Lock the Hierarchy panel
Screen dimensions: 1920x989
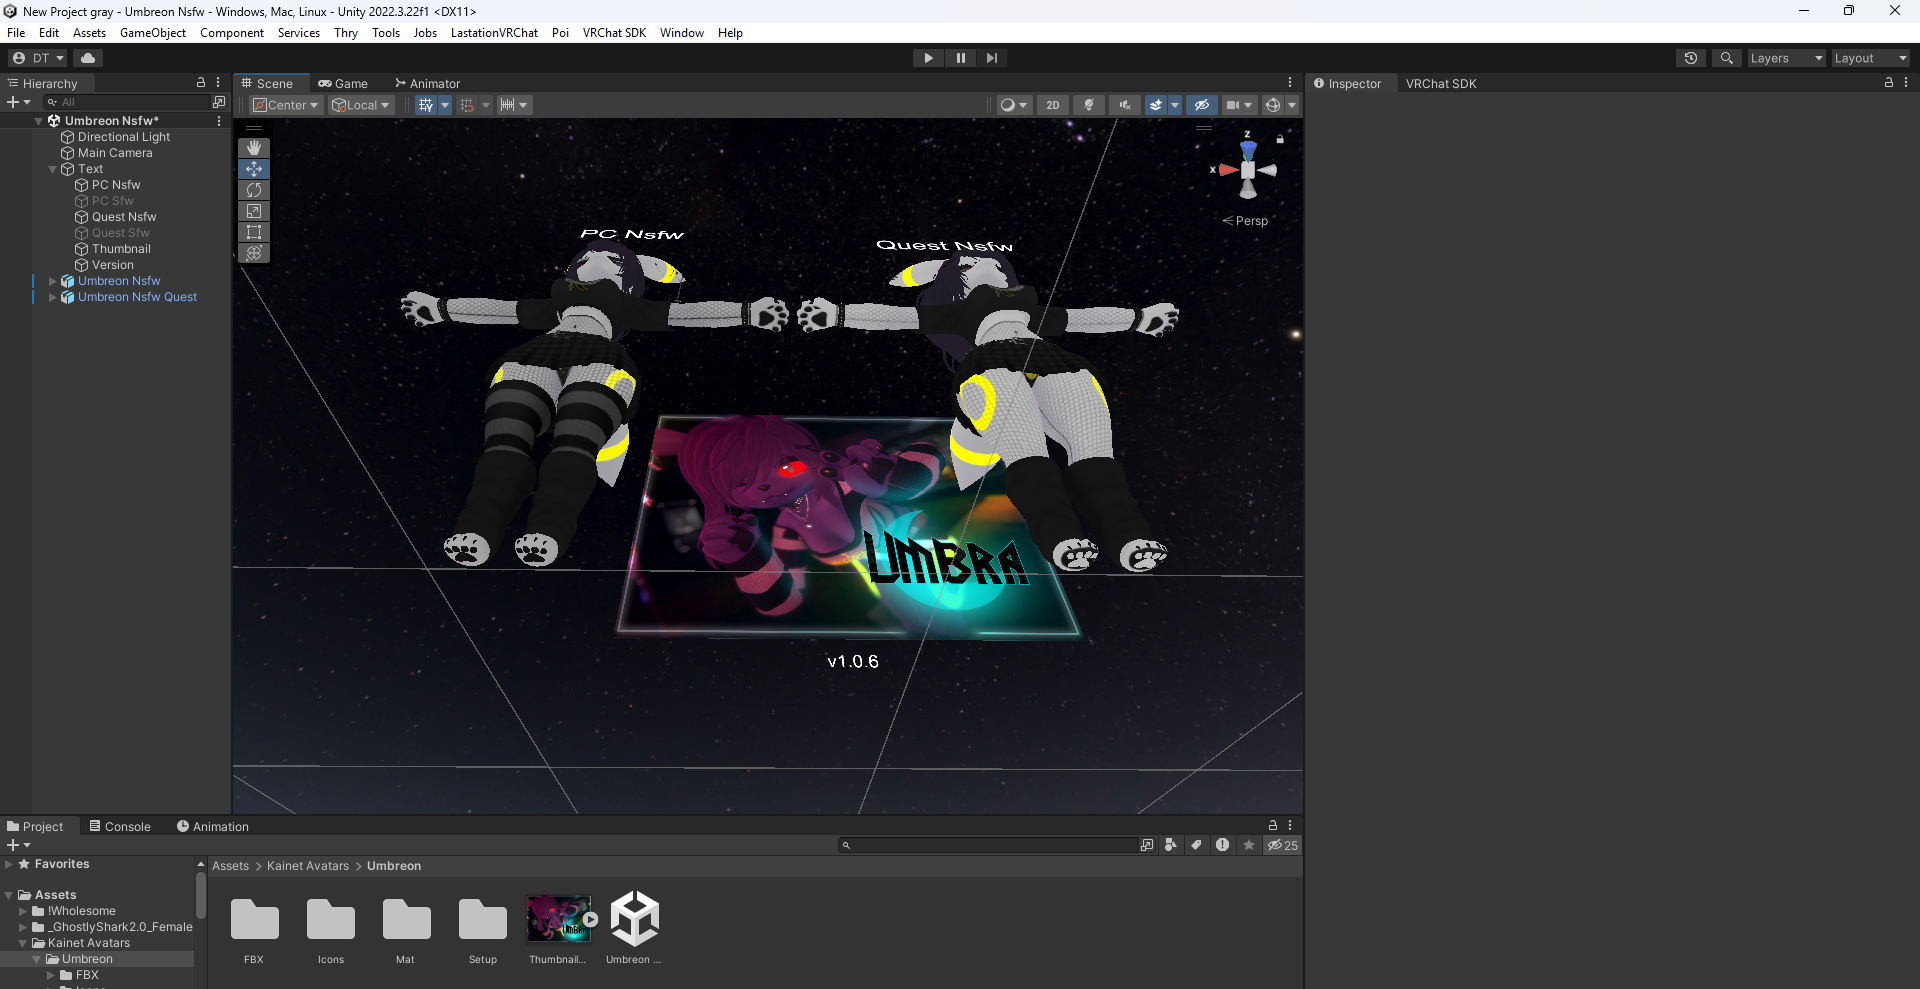point(200,83)
